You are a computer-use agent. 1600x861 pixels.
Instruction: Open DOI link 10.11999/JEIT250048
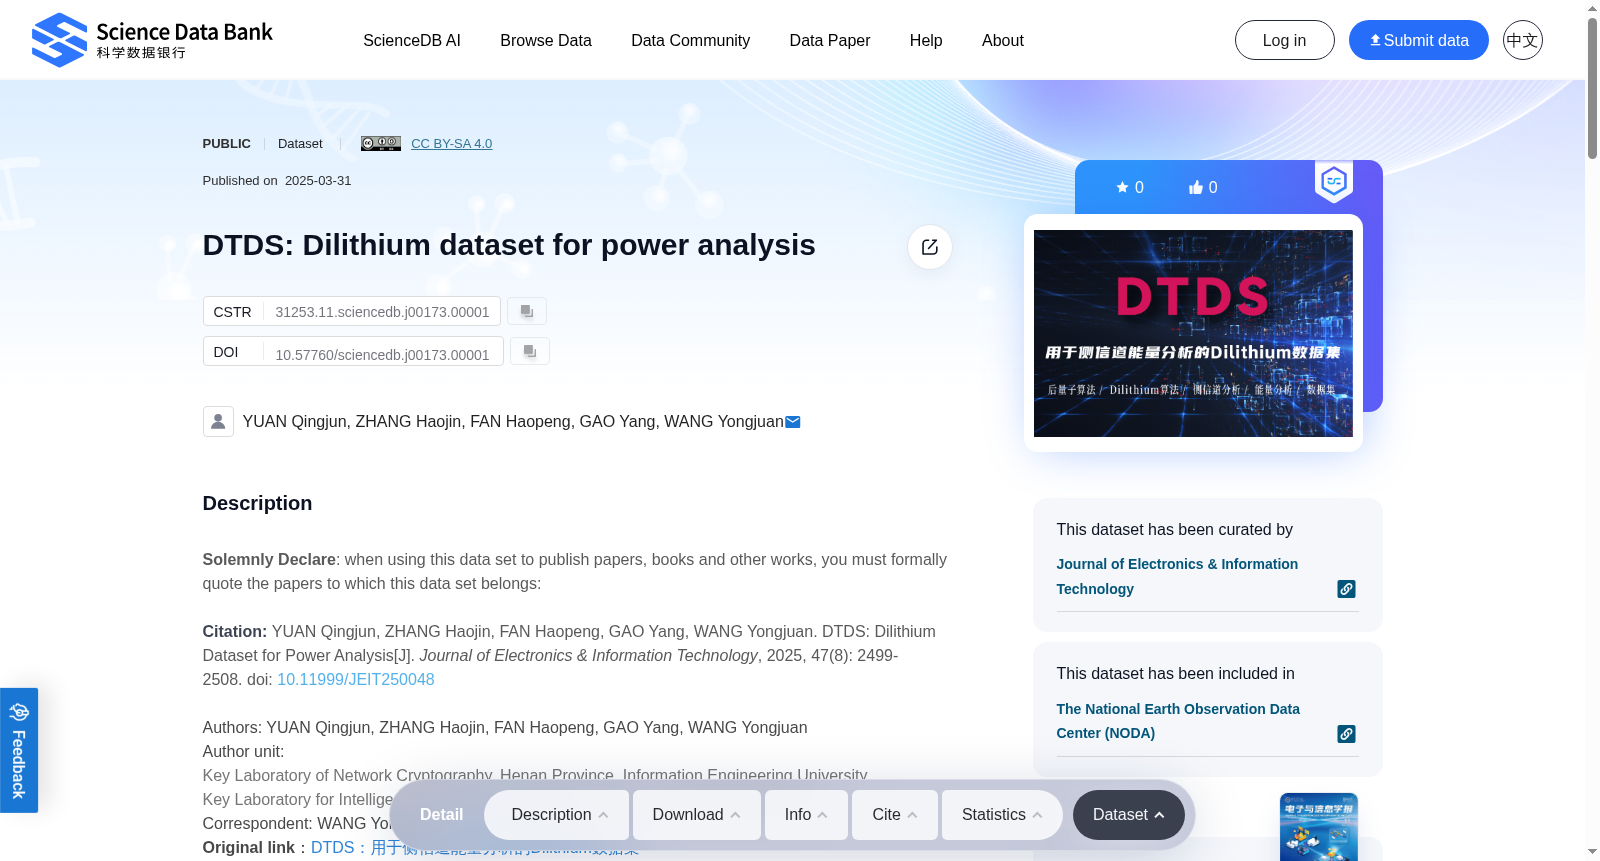tap(355, 679)
